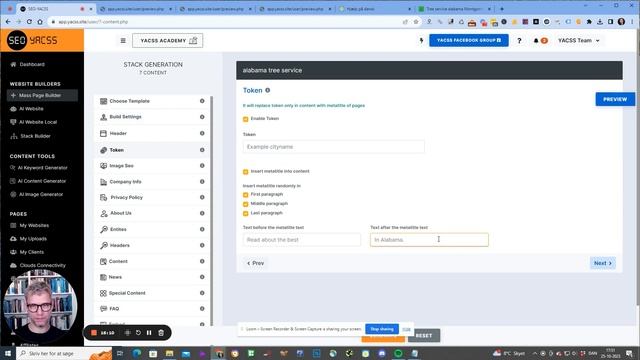Stop the Loom recording red button

pyautogui.click(x=94, y=333)
